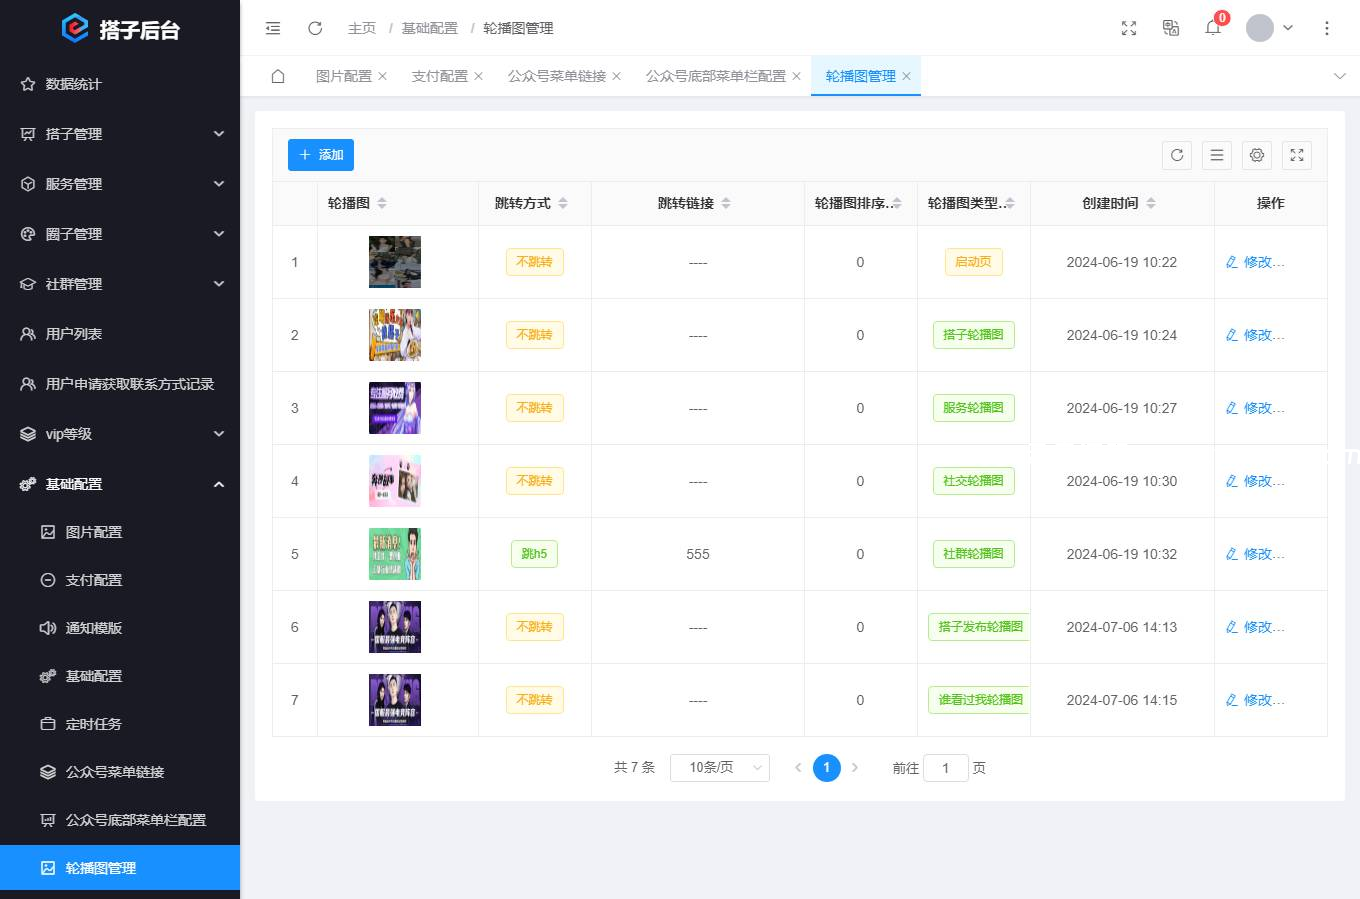Click the fullscreen icon in the top header
Screen dimensions: 1360x899
pyautogui.click(x=1128, y=28)
